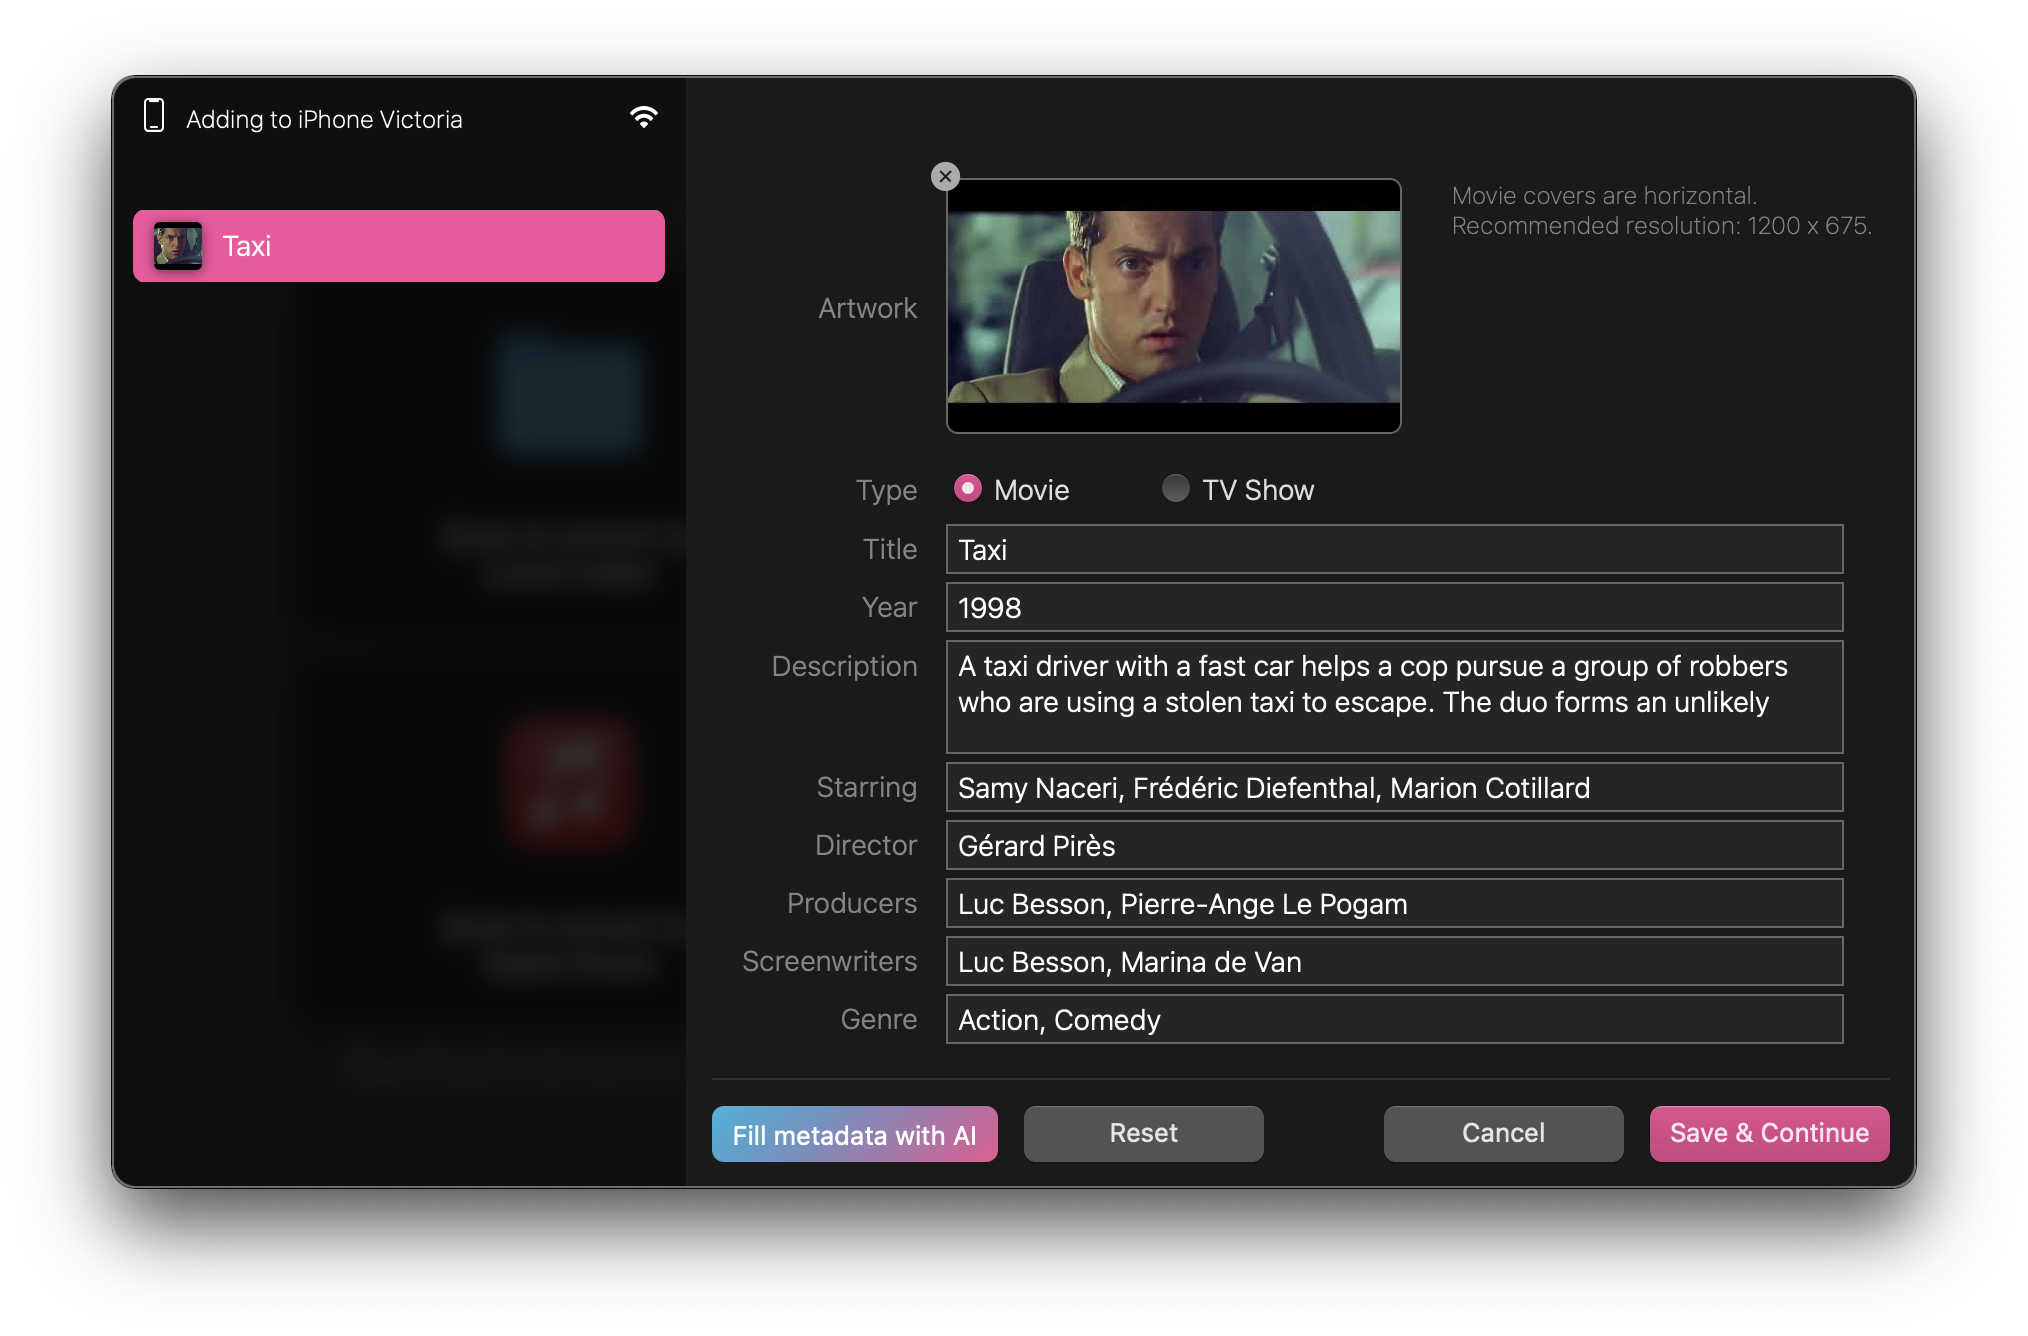This screenshot has width=2028, height=1336.
Task: Click the Year field showing 1998
Action: coord(1394,607)
